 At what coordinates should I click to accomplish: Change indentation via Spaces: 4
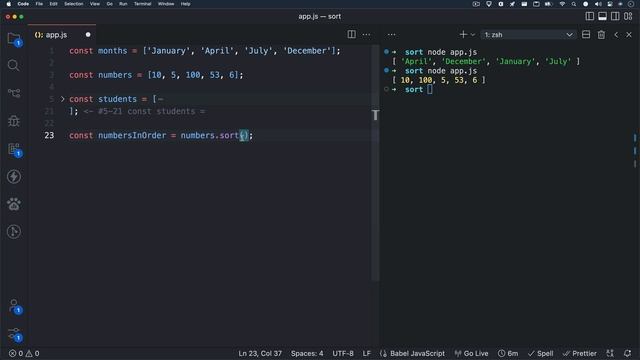coord(307,353)
